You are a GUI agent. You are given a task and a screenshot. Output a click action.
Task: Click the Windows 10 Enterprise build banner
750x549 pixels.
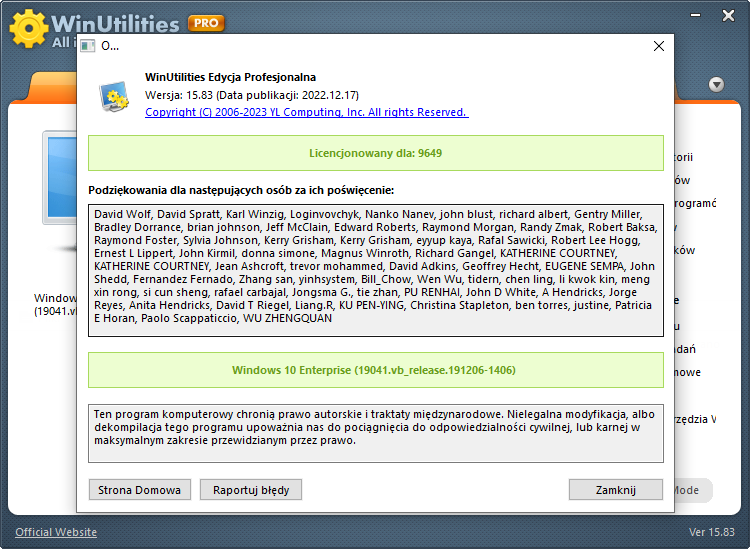tap(375, 370)
